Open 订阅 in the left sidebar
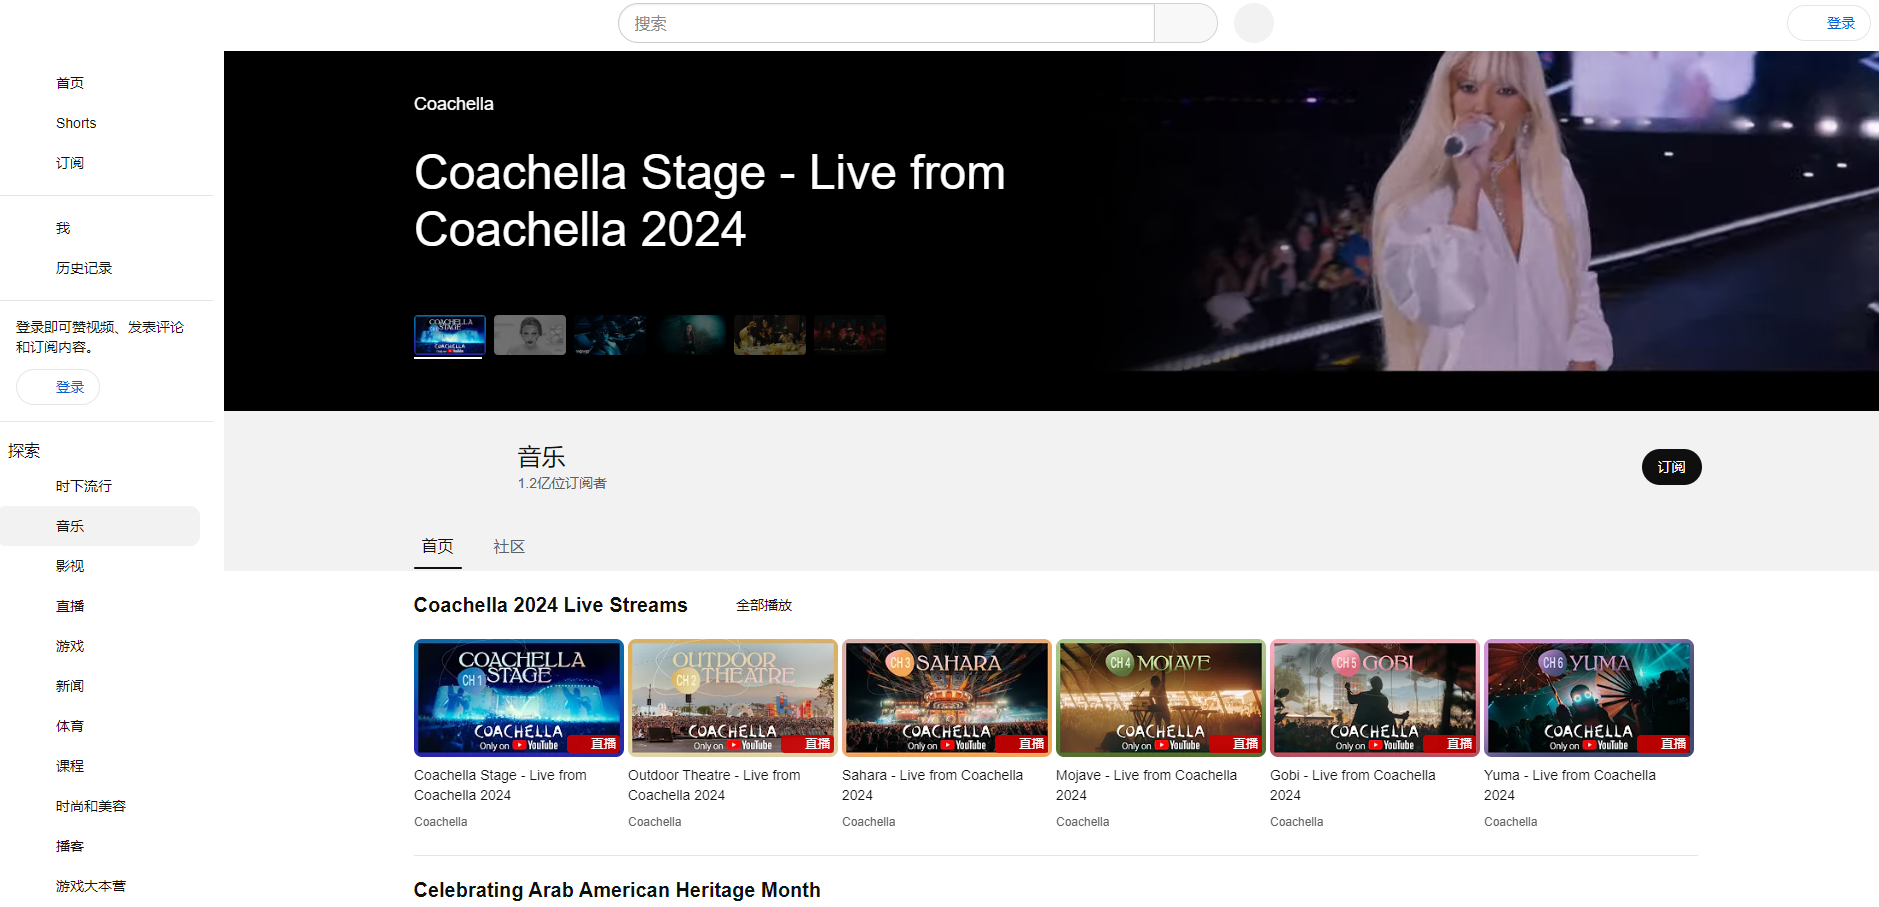The image size is (1879, 907). (x=100, y=163)
